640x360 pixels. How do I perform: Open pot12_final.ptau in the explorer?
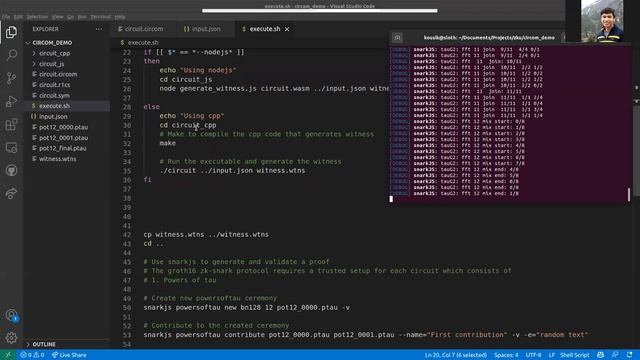pos(62,148)
